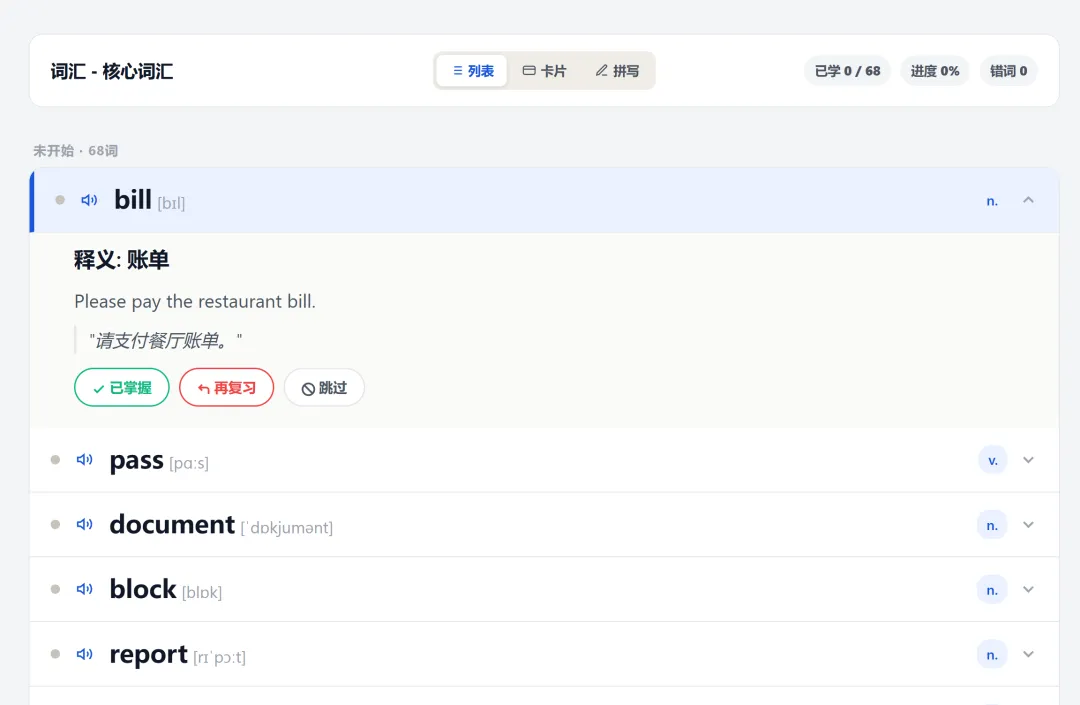Click the word report
Viewport: 1080px width, 705px height.
[x=148, y=655]
